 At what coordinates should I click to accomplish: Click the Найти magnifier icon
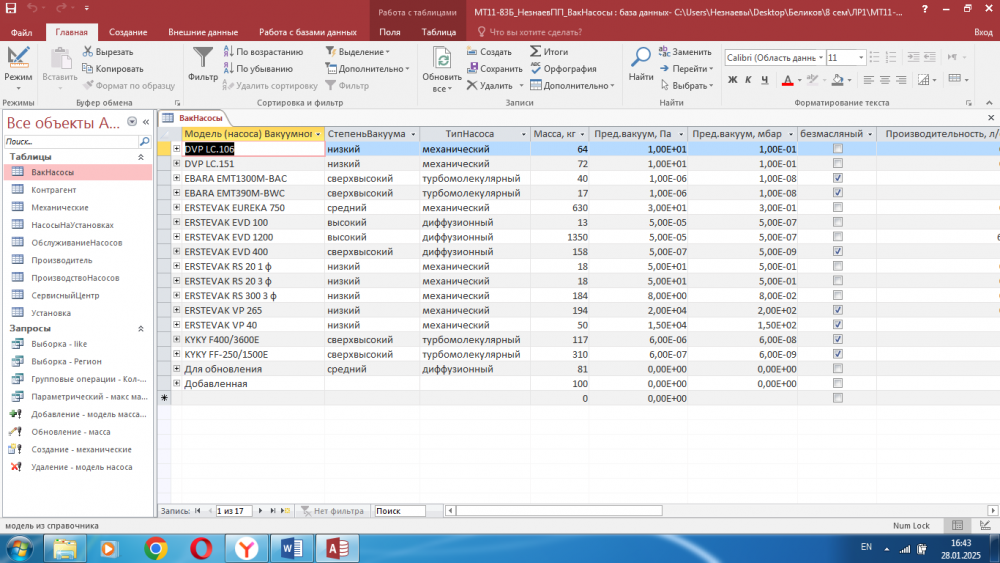click(x=641, y=59)
